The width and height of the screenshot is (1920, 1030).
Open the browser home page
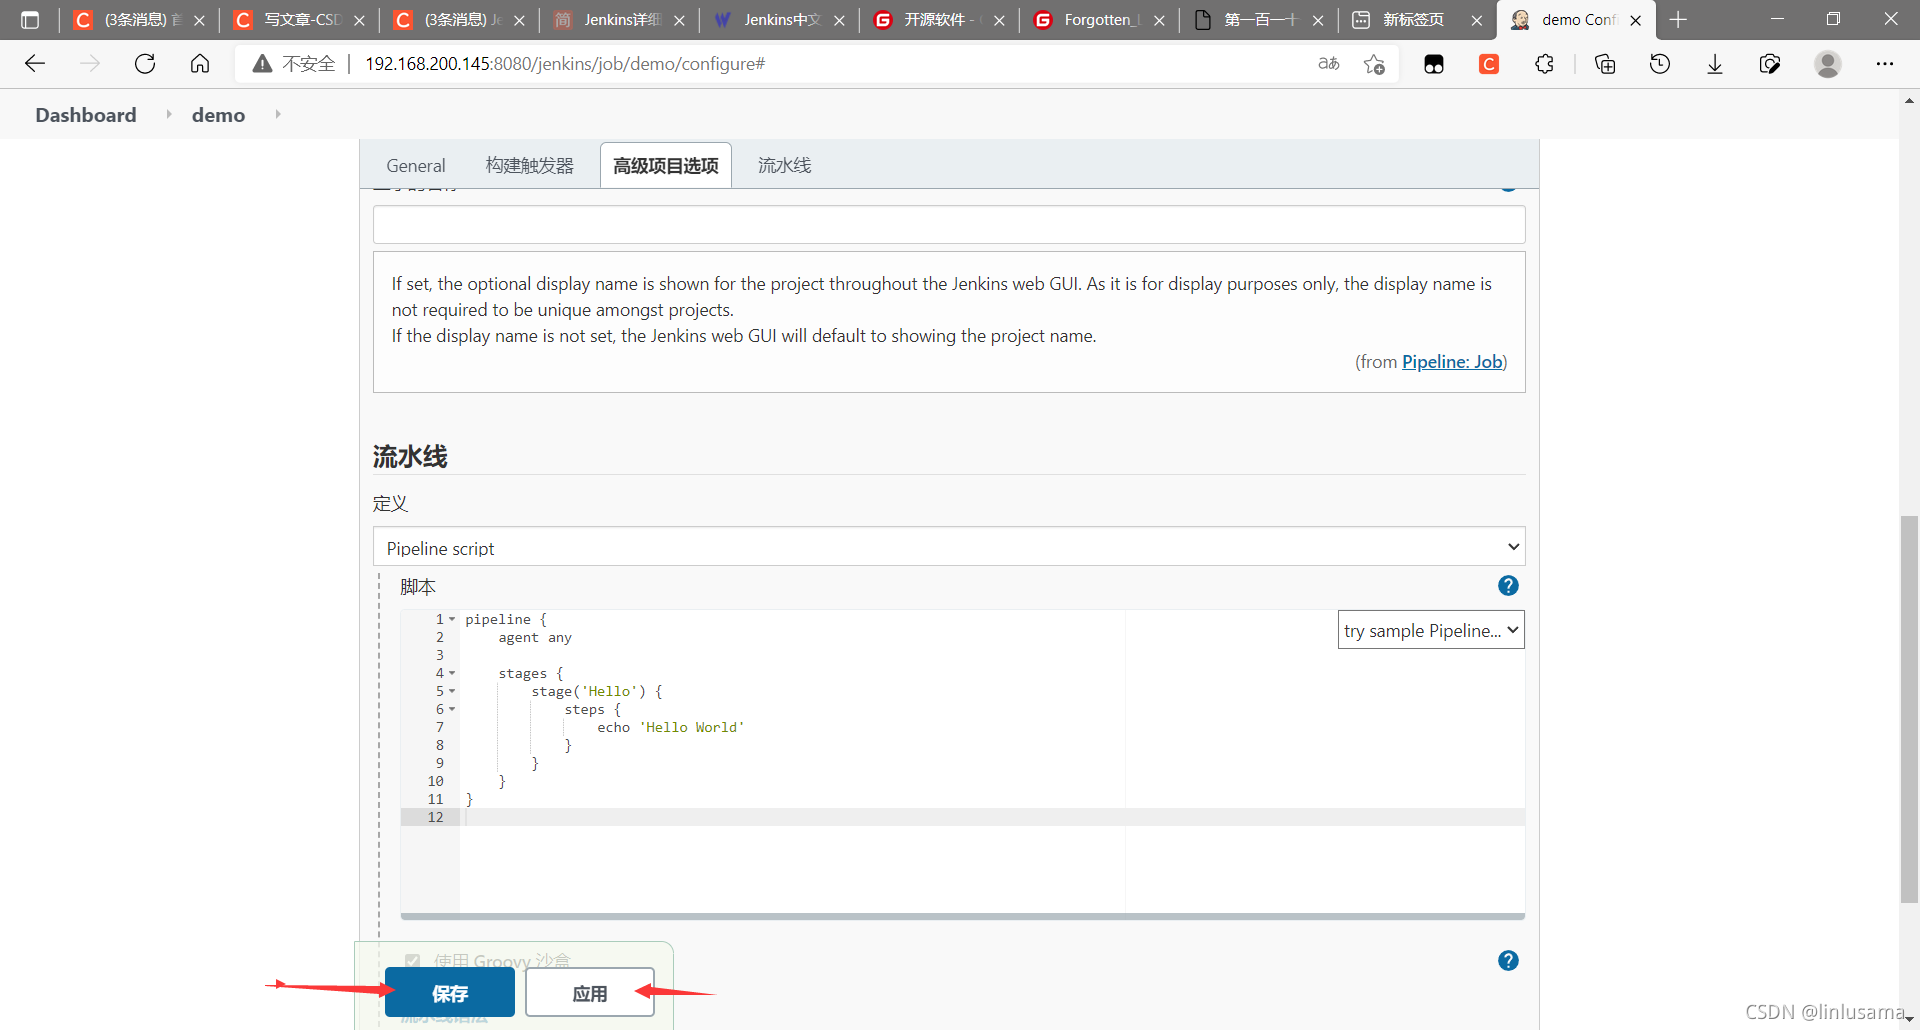[200, 64]
